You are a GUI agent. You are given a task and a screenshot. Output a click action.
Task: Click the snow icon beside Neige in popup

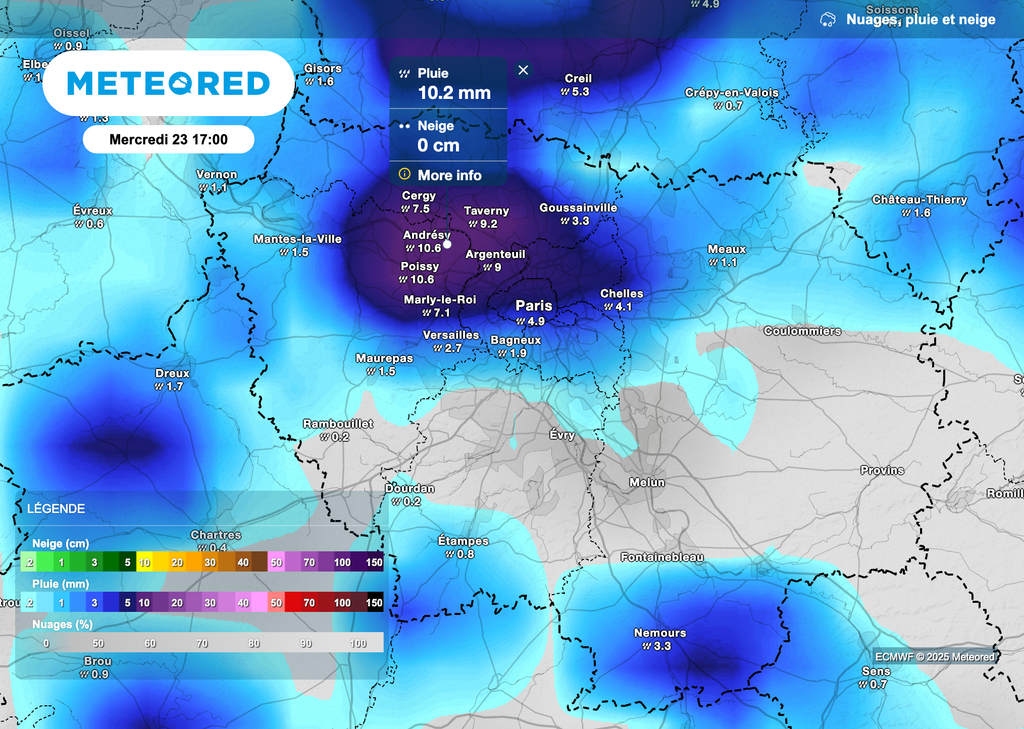pyautogui.click(x=404, y=127)
